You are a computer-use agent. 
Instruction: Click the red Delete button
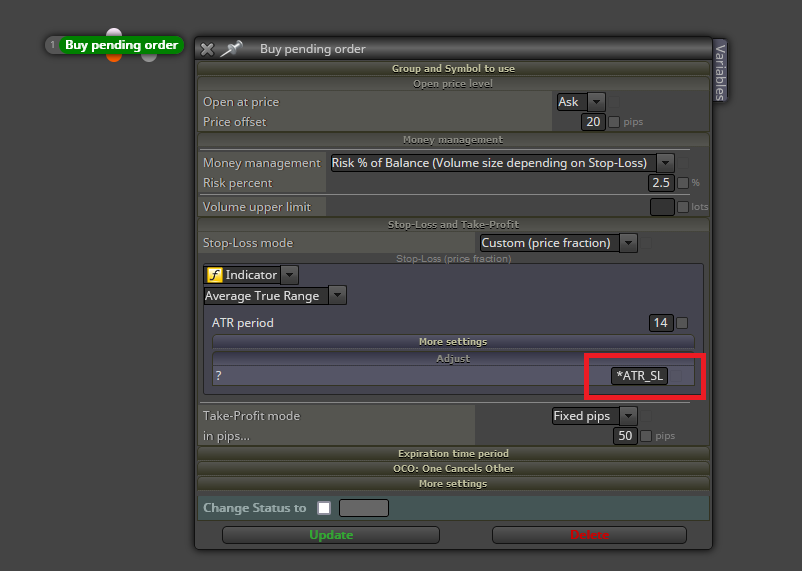click(x=589, y=535)
